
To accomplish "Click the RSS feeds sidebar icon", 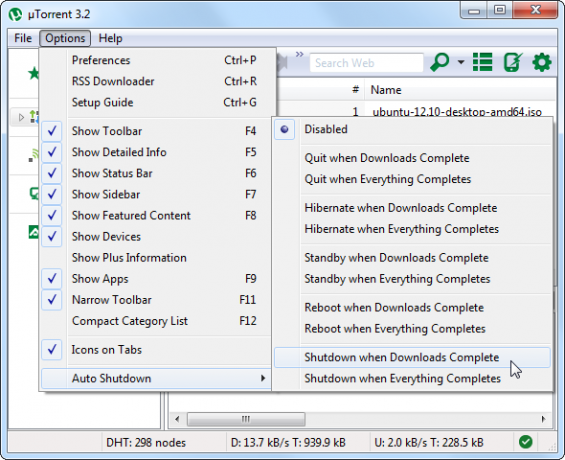I will pos(34,155).
